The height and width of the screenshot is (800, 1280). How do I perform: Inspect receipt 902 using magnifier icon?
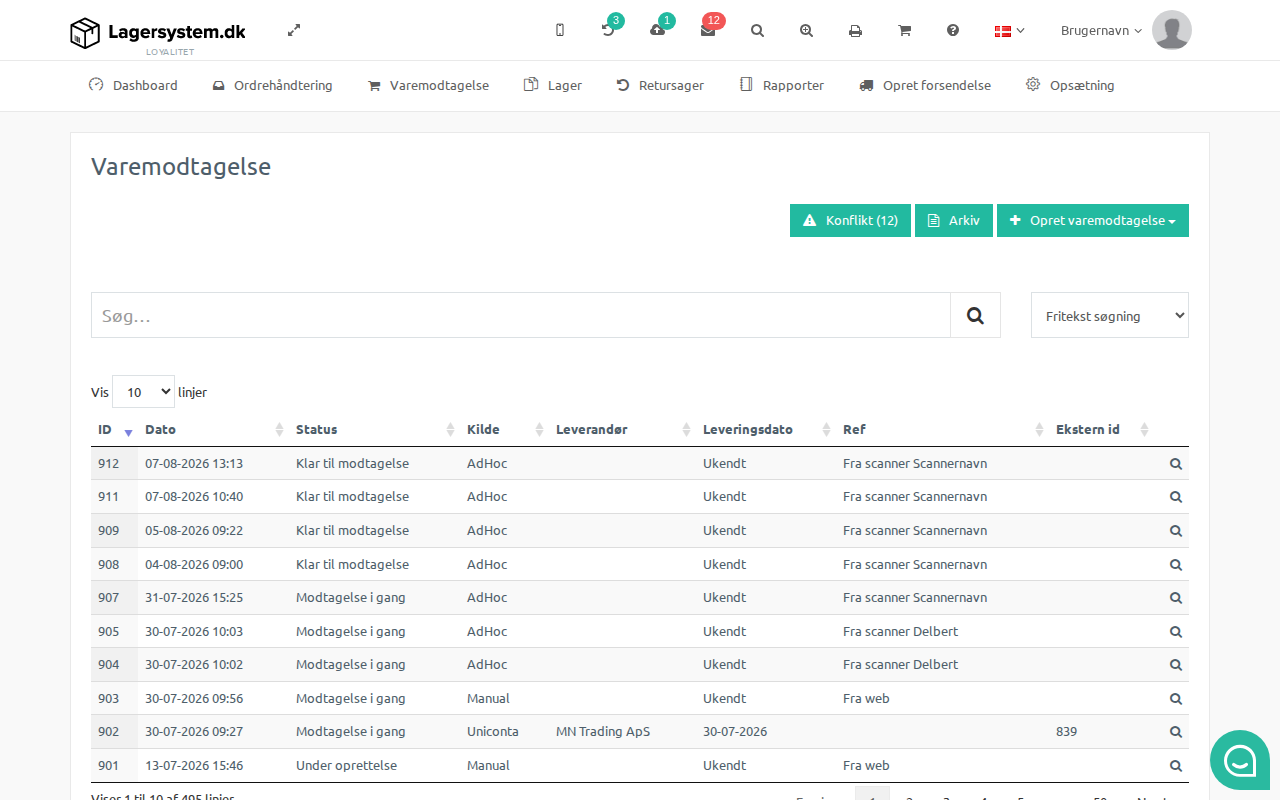point(1176,732)
